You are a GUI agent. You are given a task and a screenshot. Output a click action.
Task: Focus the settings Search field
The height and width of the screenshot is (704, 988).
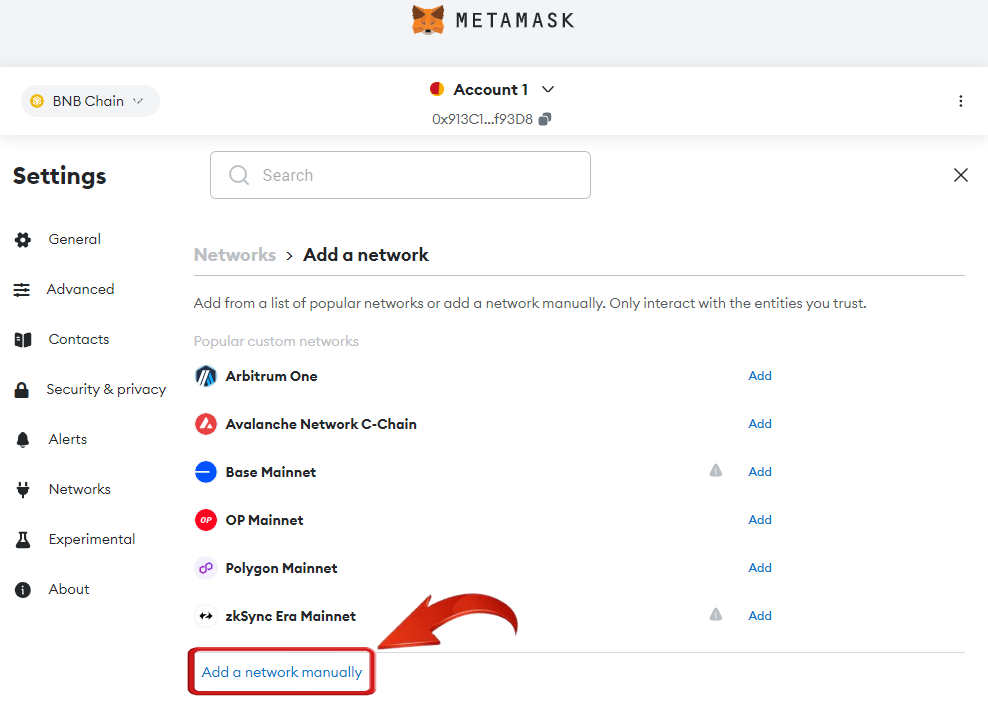pos(400,175)
